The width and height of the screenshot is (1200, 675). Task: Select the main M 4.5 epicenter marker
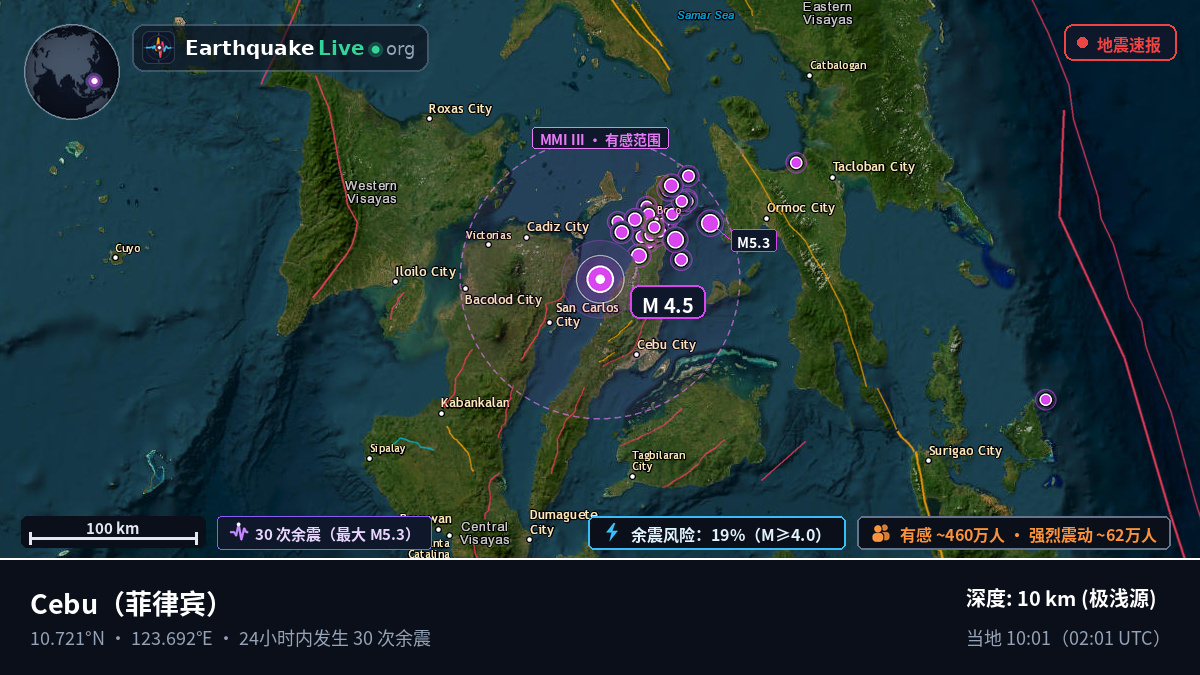600,280
